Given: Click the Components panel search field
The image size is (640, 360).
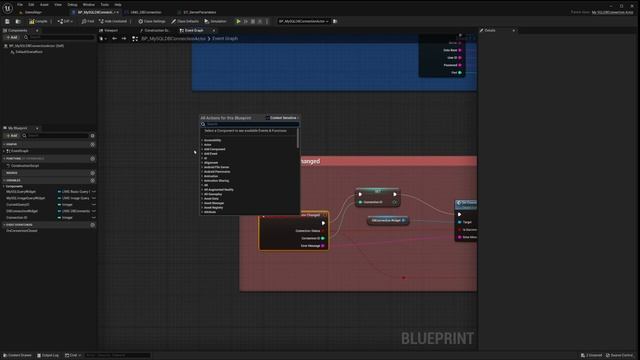Looking at the screenshot, I should point(59,37).
